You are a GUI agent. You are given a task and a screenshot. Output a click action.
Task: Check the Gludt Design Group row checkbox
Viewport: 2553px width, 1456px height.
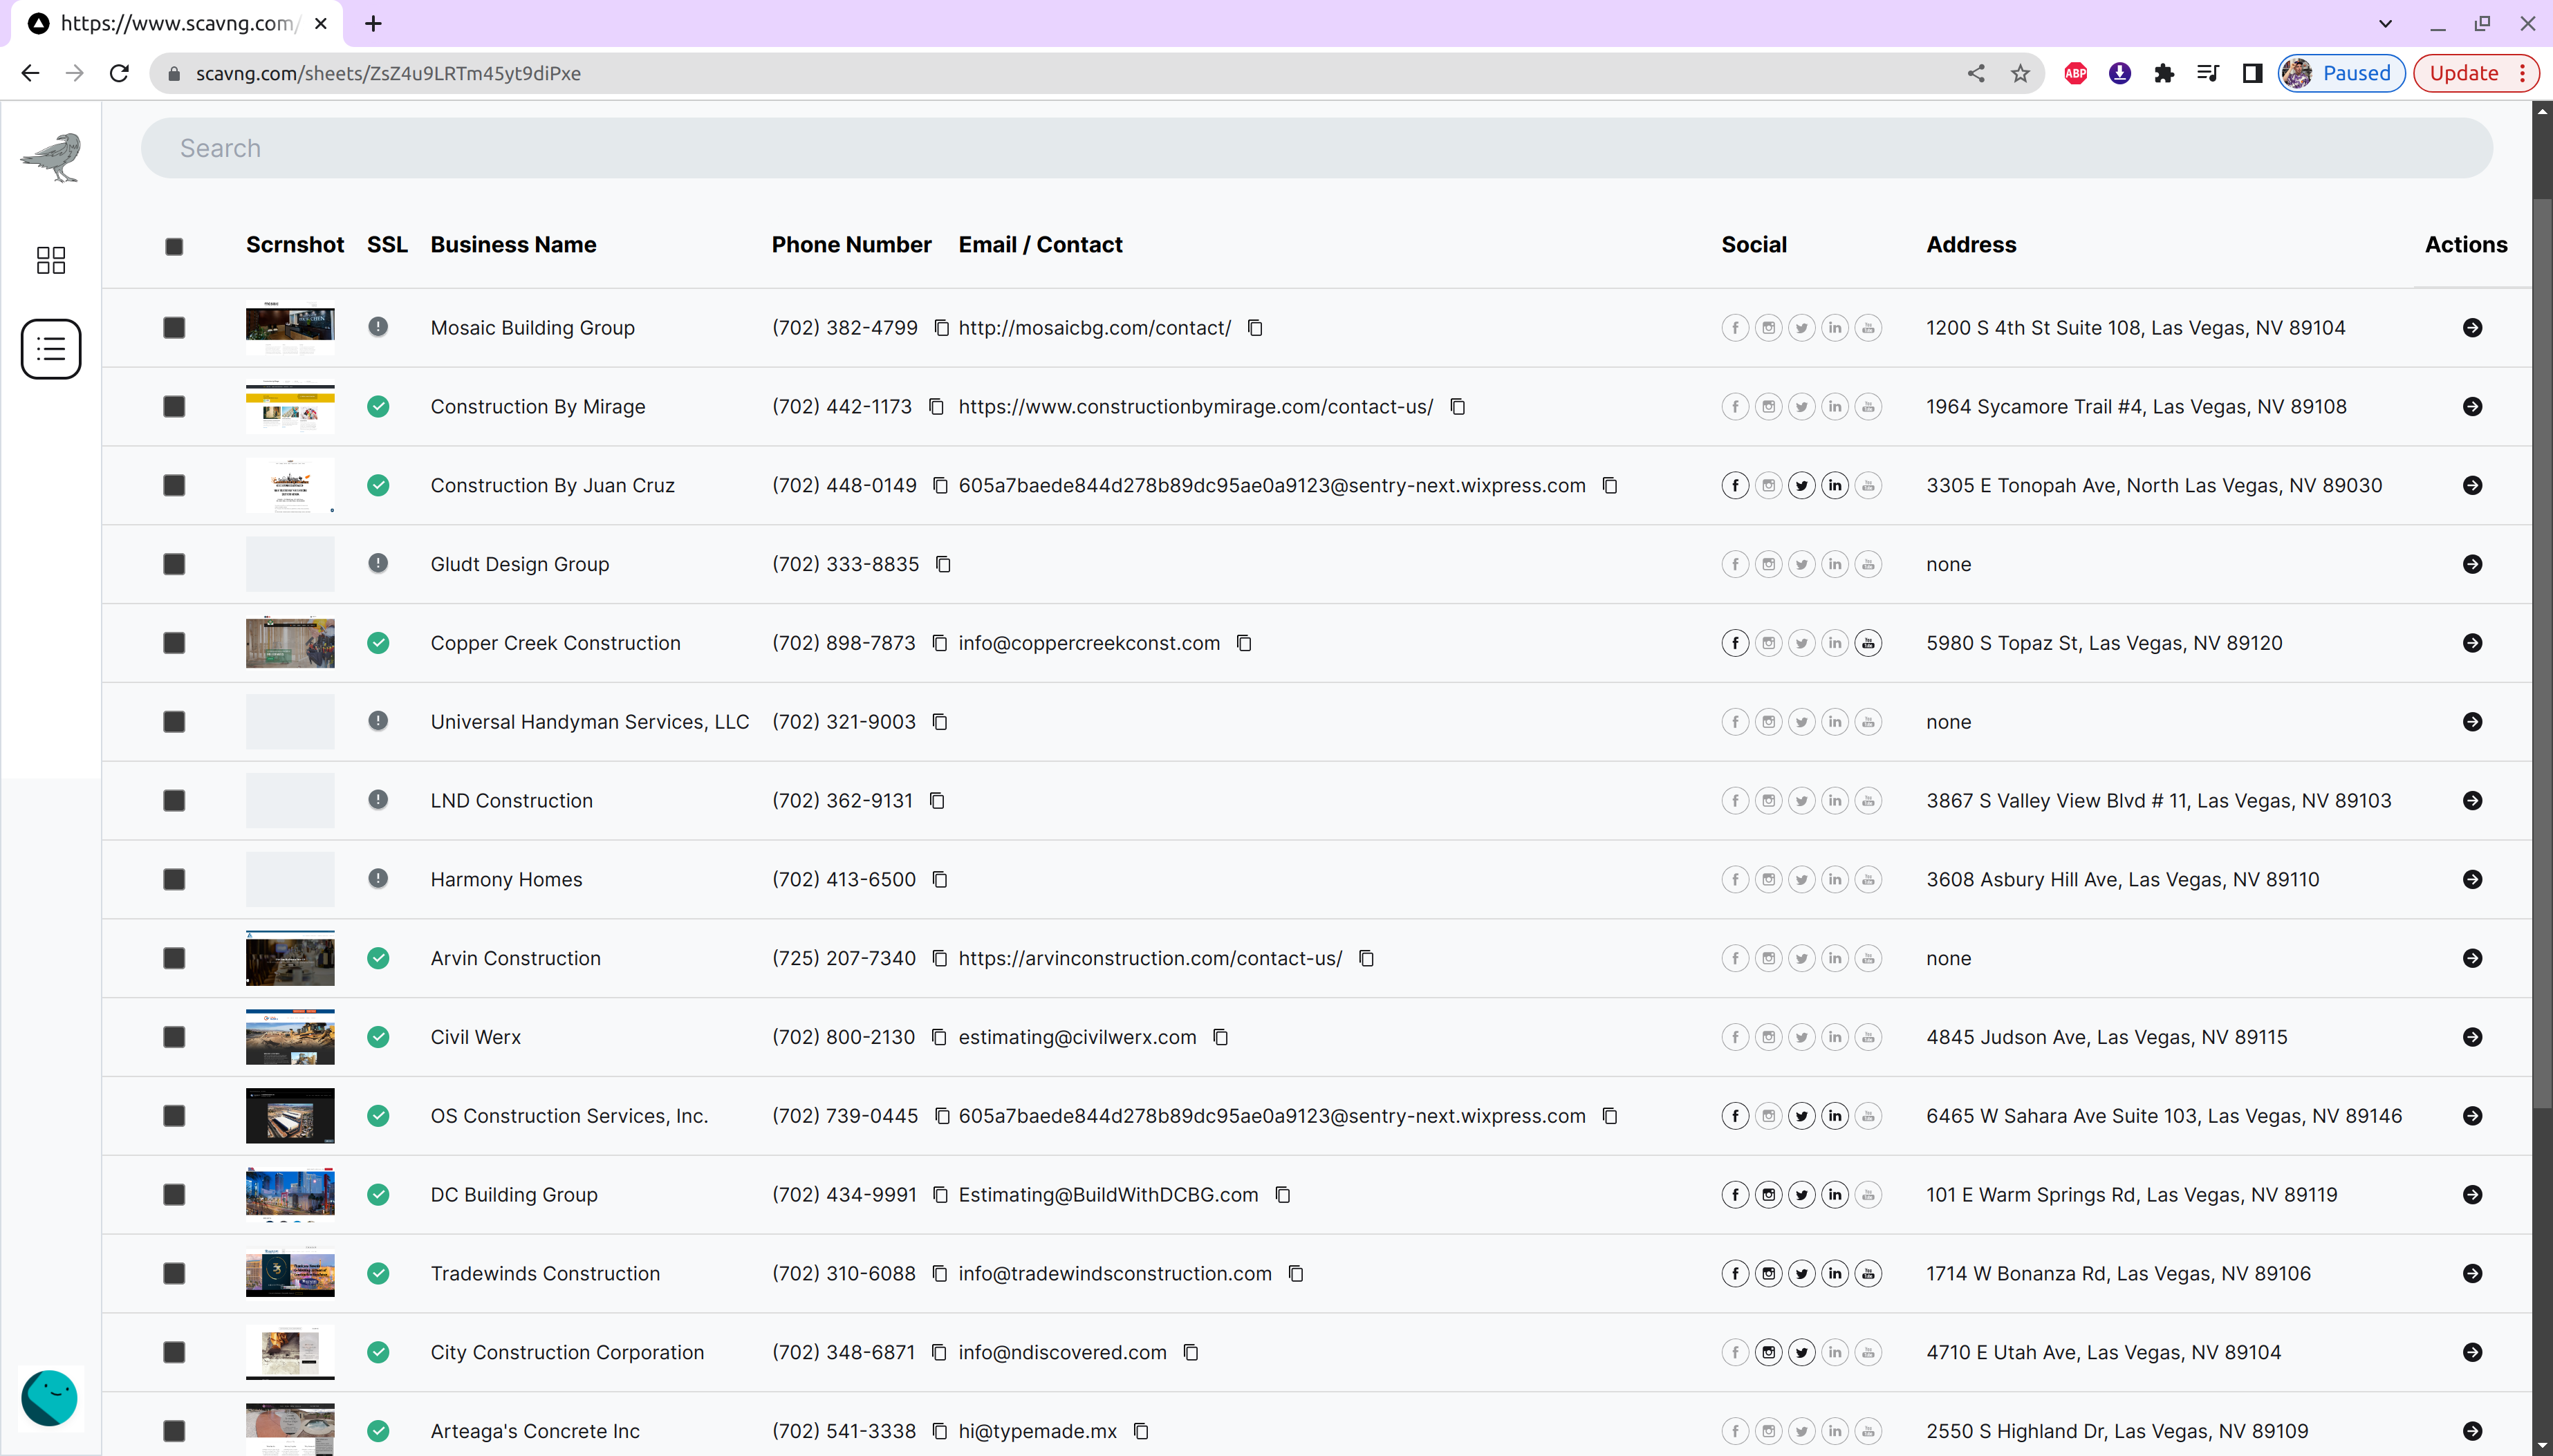click(x=174, y=564)
